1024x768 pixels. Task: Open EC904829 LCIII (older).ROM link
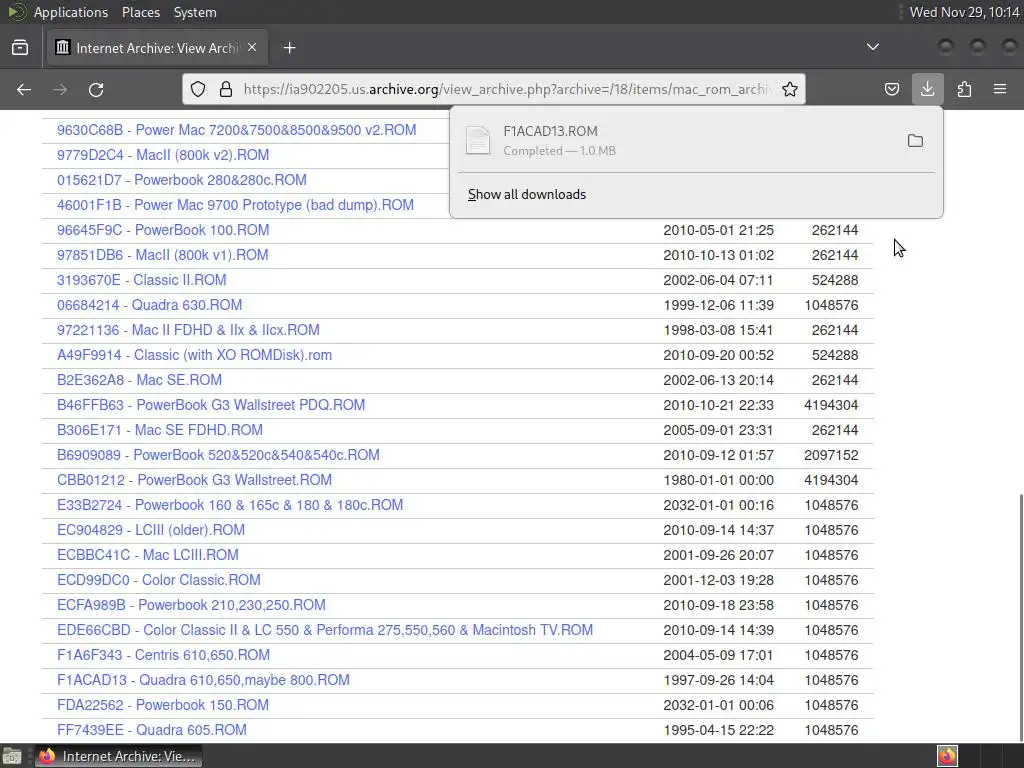tap(151, 530)
